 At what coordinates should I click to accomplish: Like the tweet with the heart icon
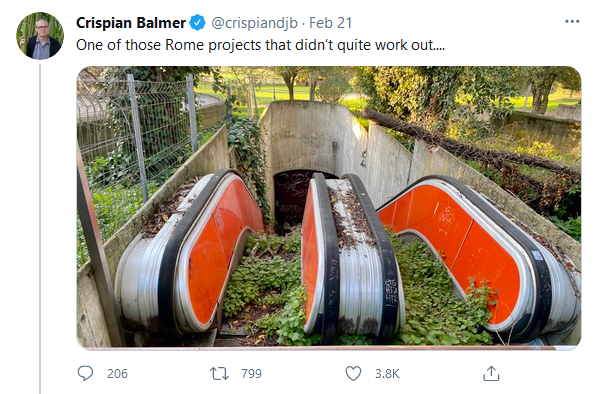point(353,373)
